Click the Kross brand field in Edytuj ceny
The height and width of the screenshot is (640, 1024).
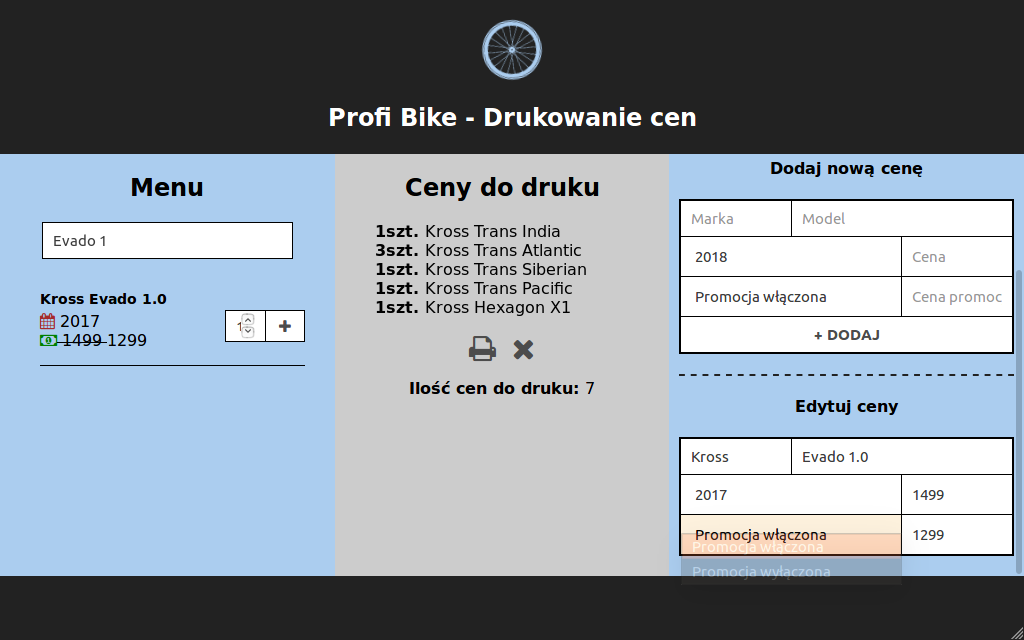[736, 456]
